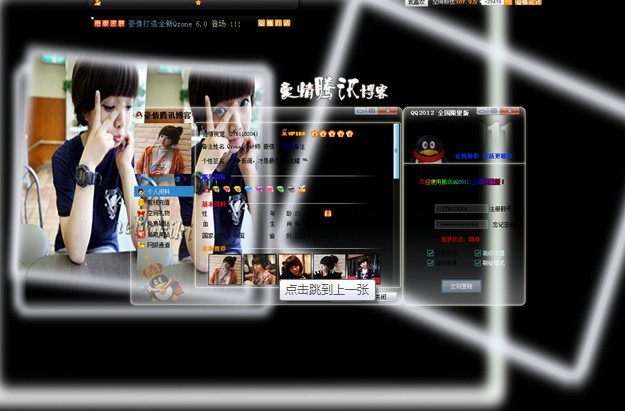The height and width of the screenshot is (411, 625).
Task: Click the register account link beside number field
Action: click(x=500, y=208)
